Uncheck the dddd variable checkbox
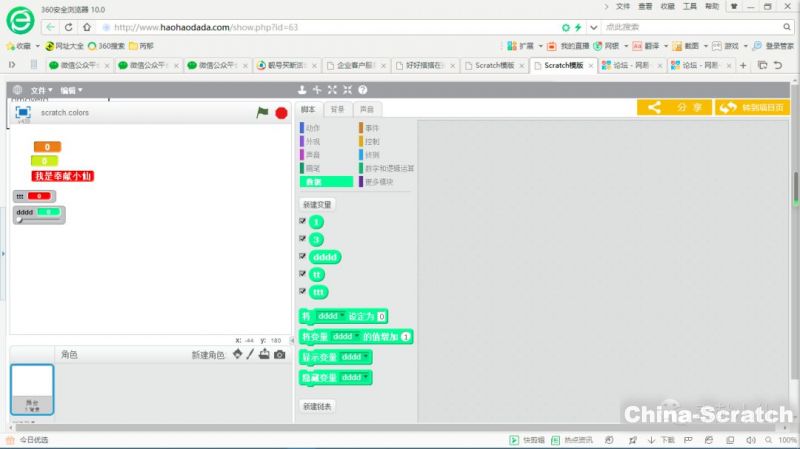The width and height of the screenshot is (800, 449). pyautogui.click(x=303, y=256)
